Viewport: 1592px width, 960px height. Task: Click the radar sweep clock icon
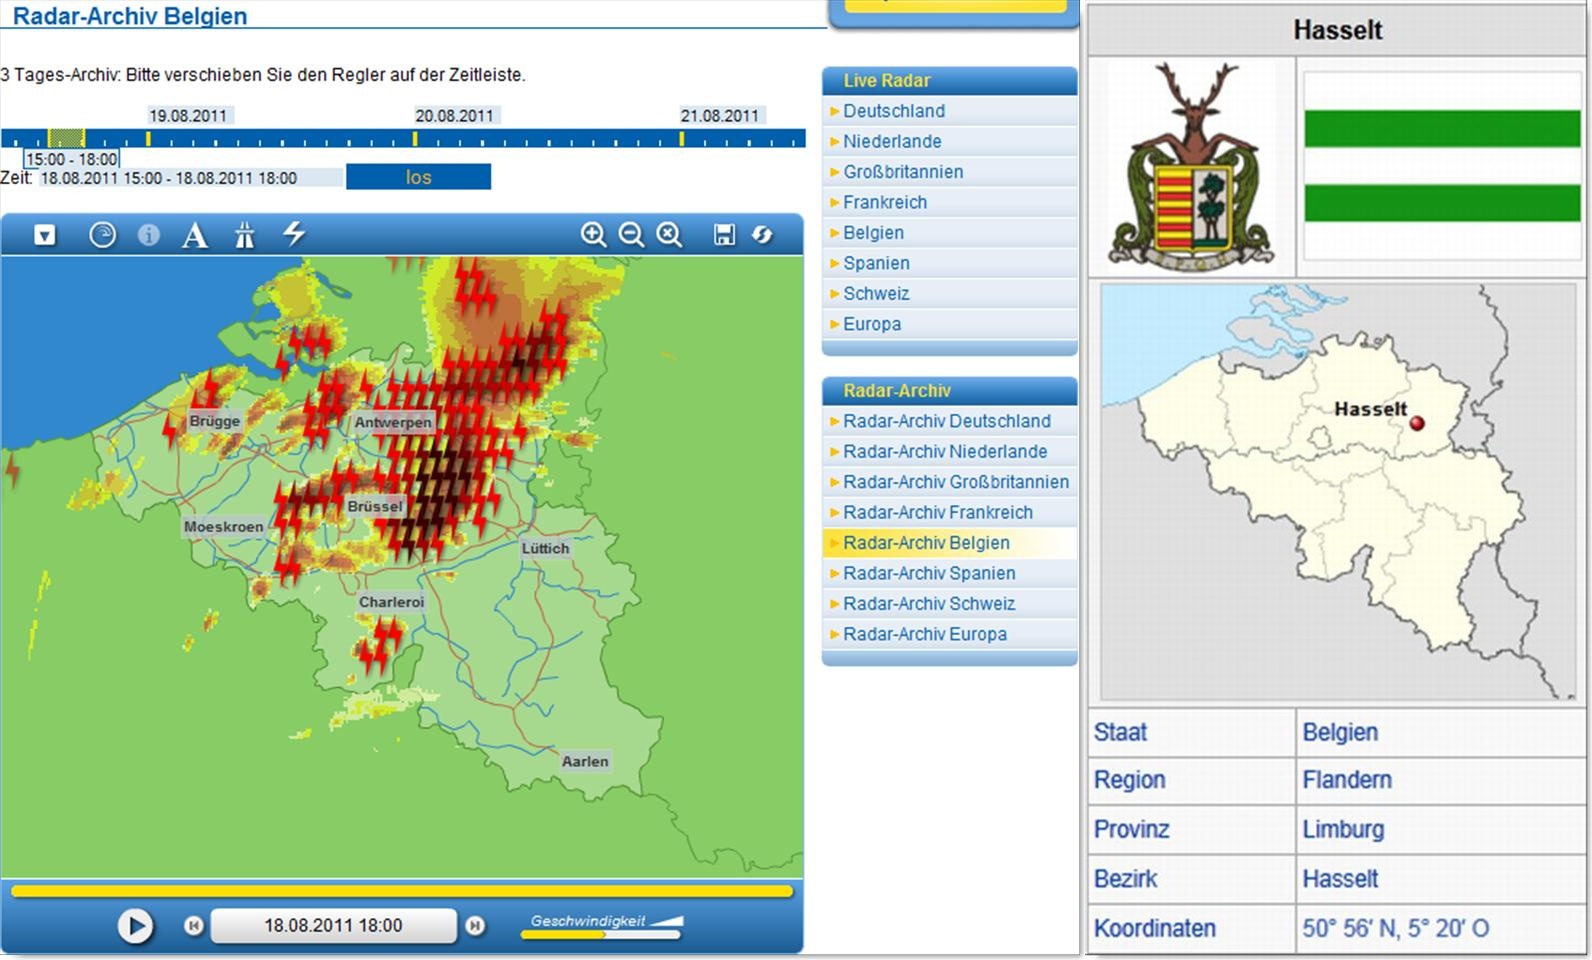(102, 235)
